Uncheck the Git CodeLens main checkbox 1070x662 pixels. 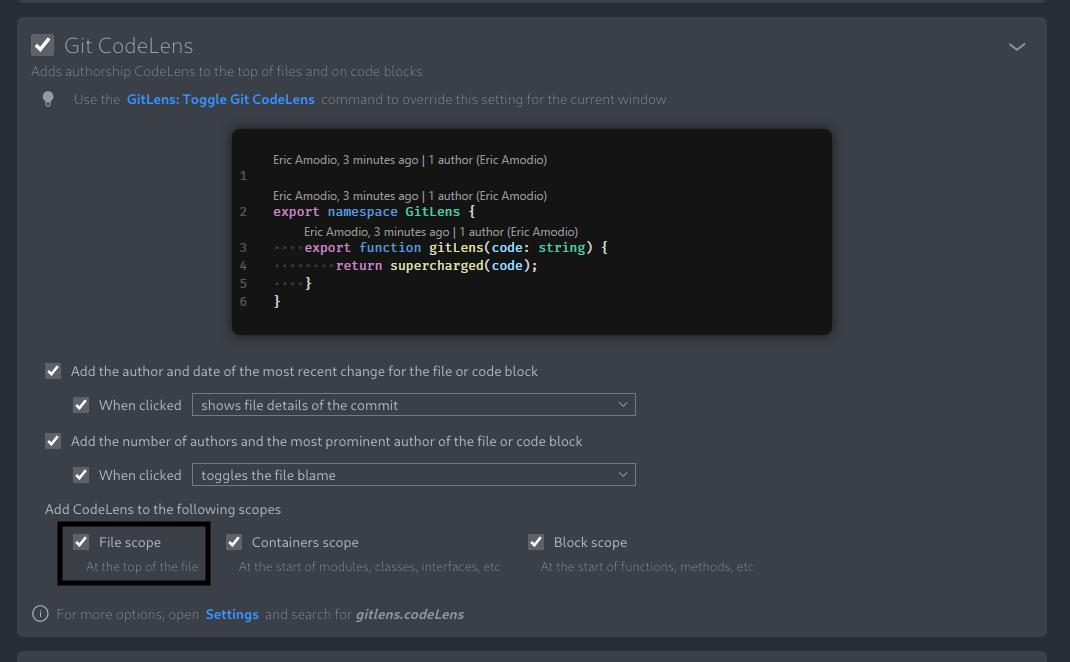pyautogui.click(x=41, y=44)
